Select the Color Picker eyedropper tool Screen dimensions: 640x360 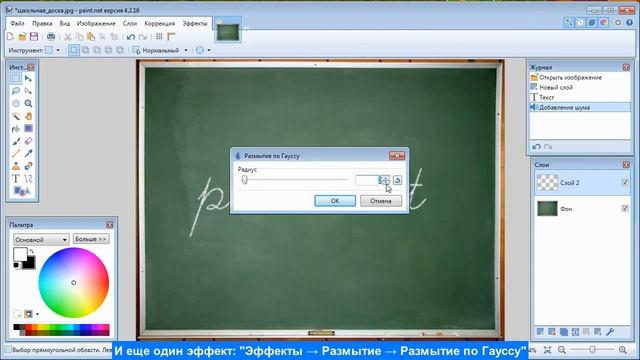(28, 153)
